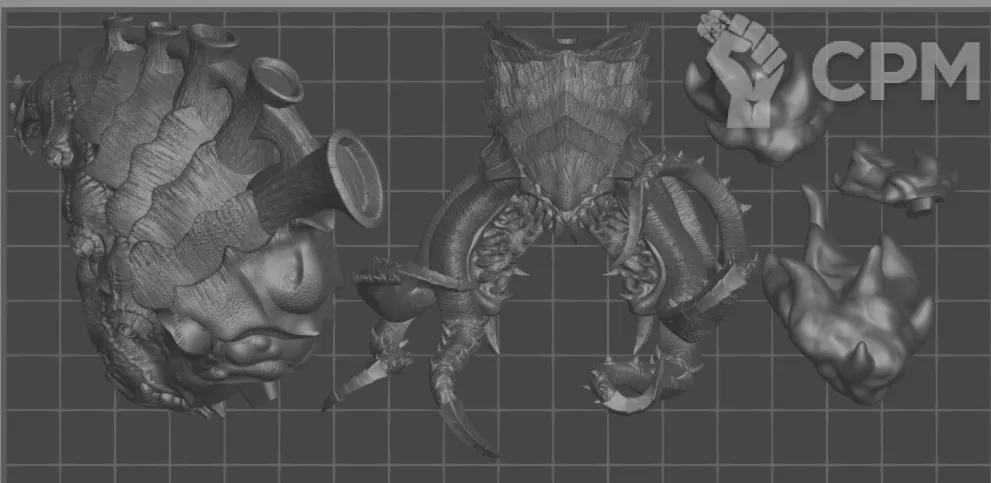
Task: Click the tall horn on the bottom-right spiked piece
Action: click(817, 212)
